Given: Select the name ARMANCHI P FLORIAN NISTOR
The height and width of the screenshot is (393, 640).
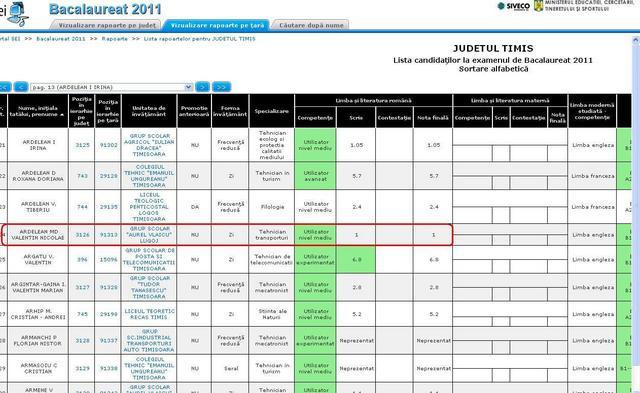Looking at the screenshot, I should tap(38, 340).
